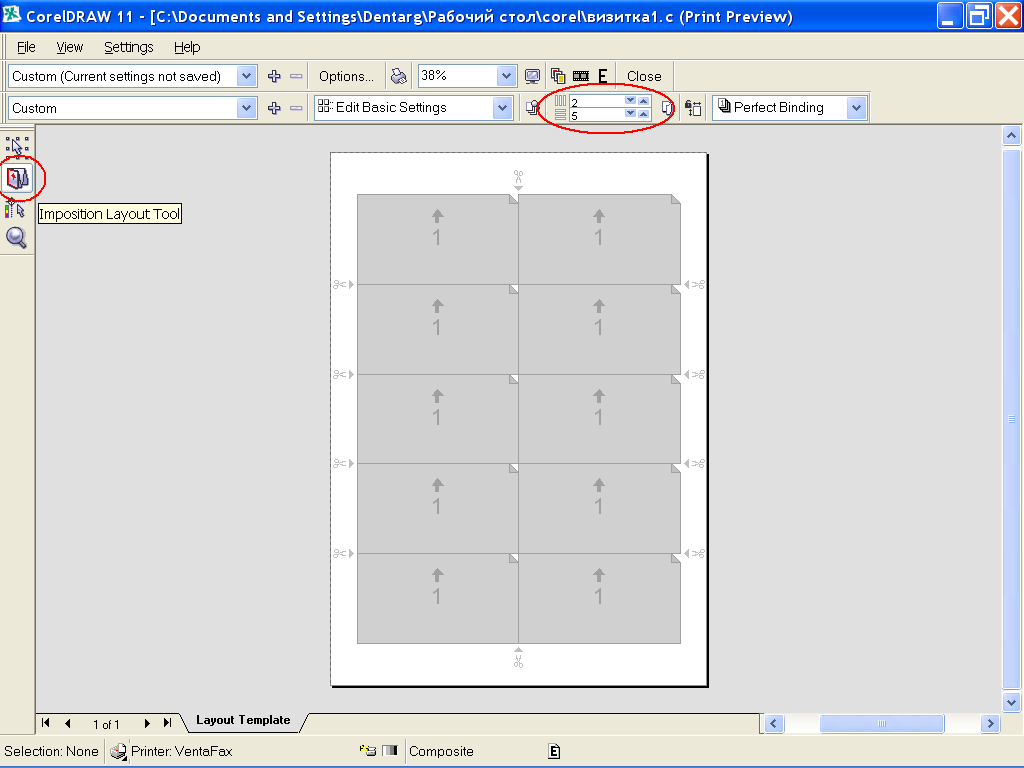1024x768 pixels.
Task: Decrease the rows down value 5
Action: [x=630, y=114]
